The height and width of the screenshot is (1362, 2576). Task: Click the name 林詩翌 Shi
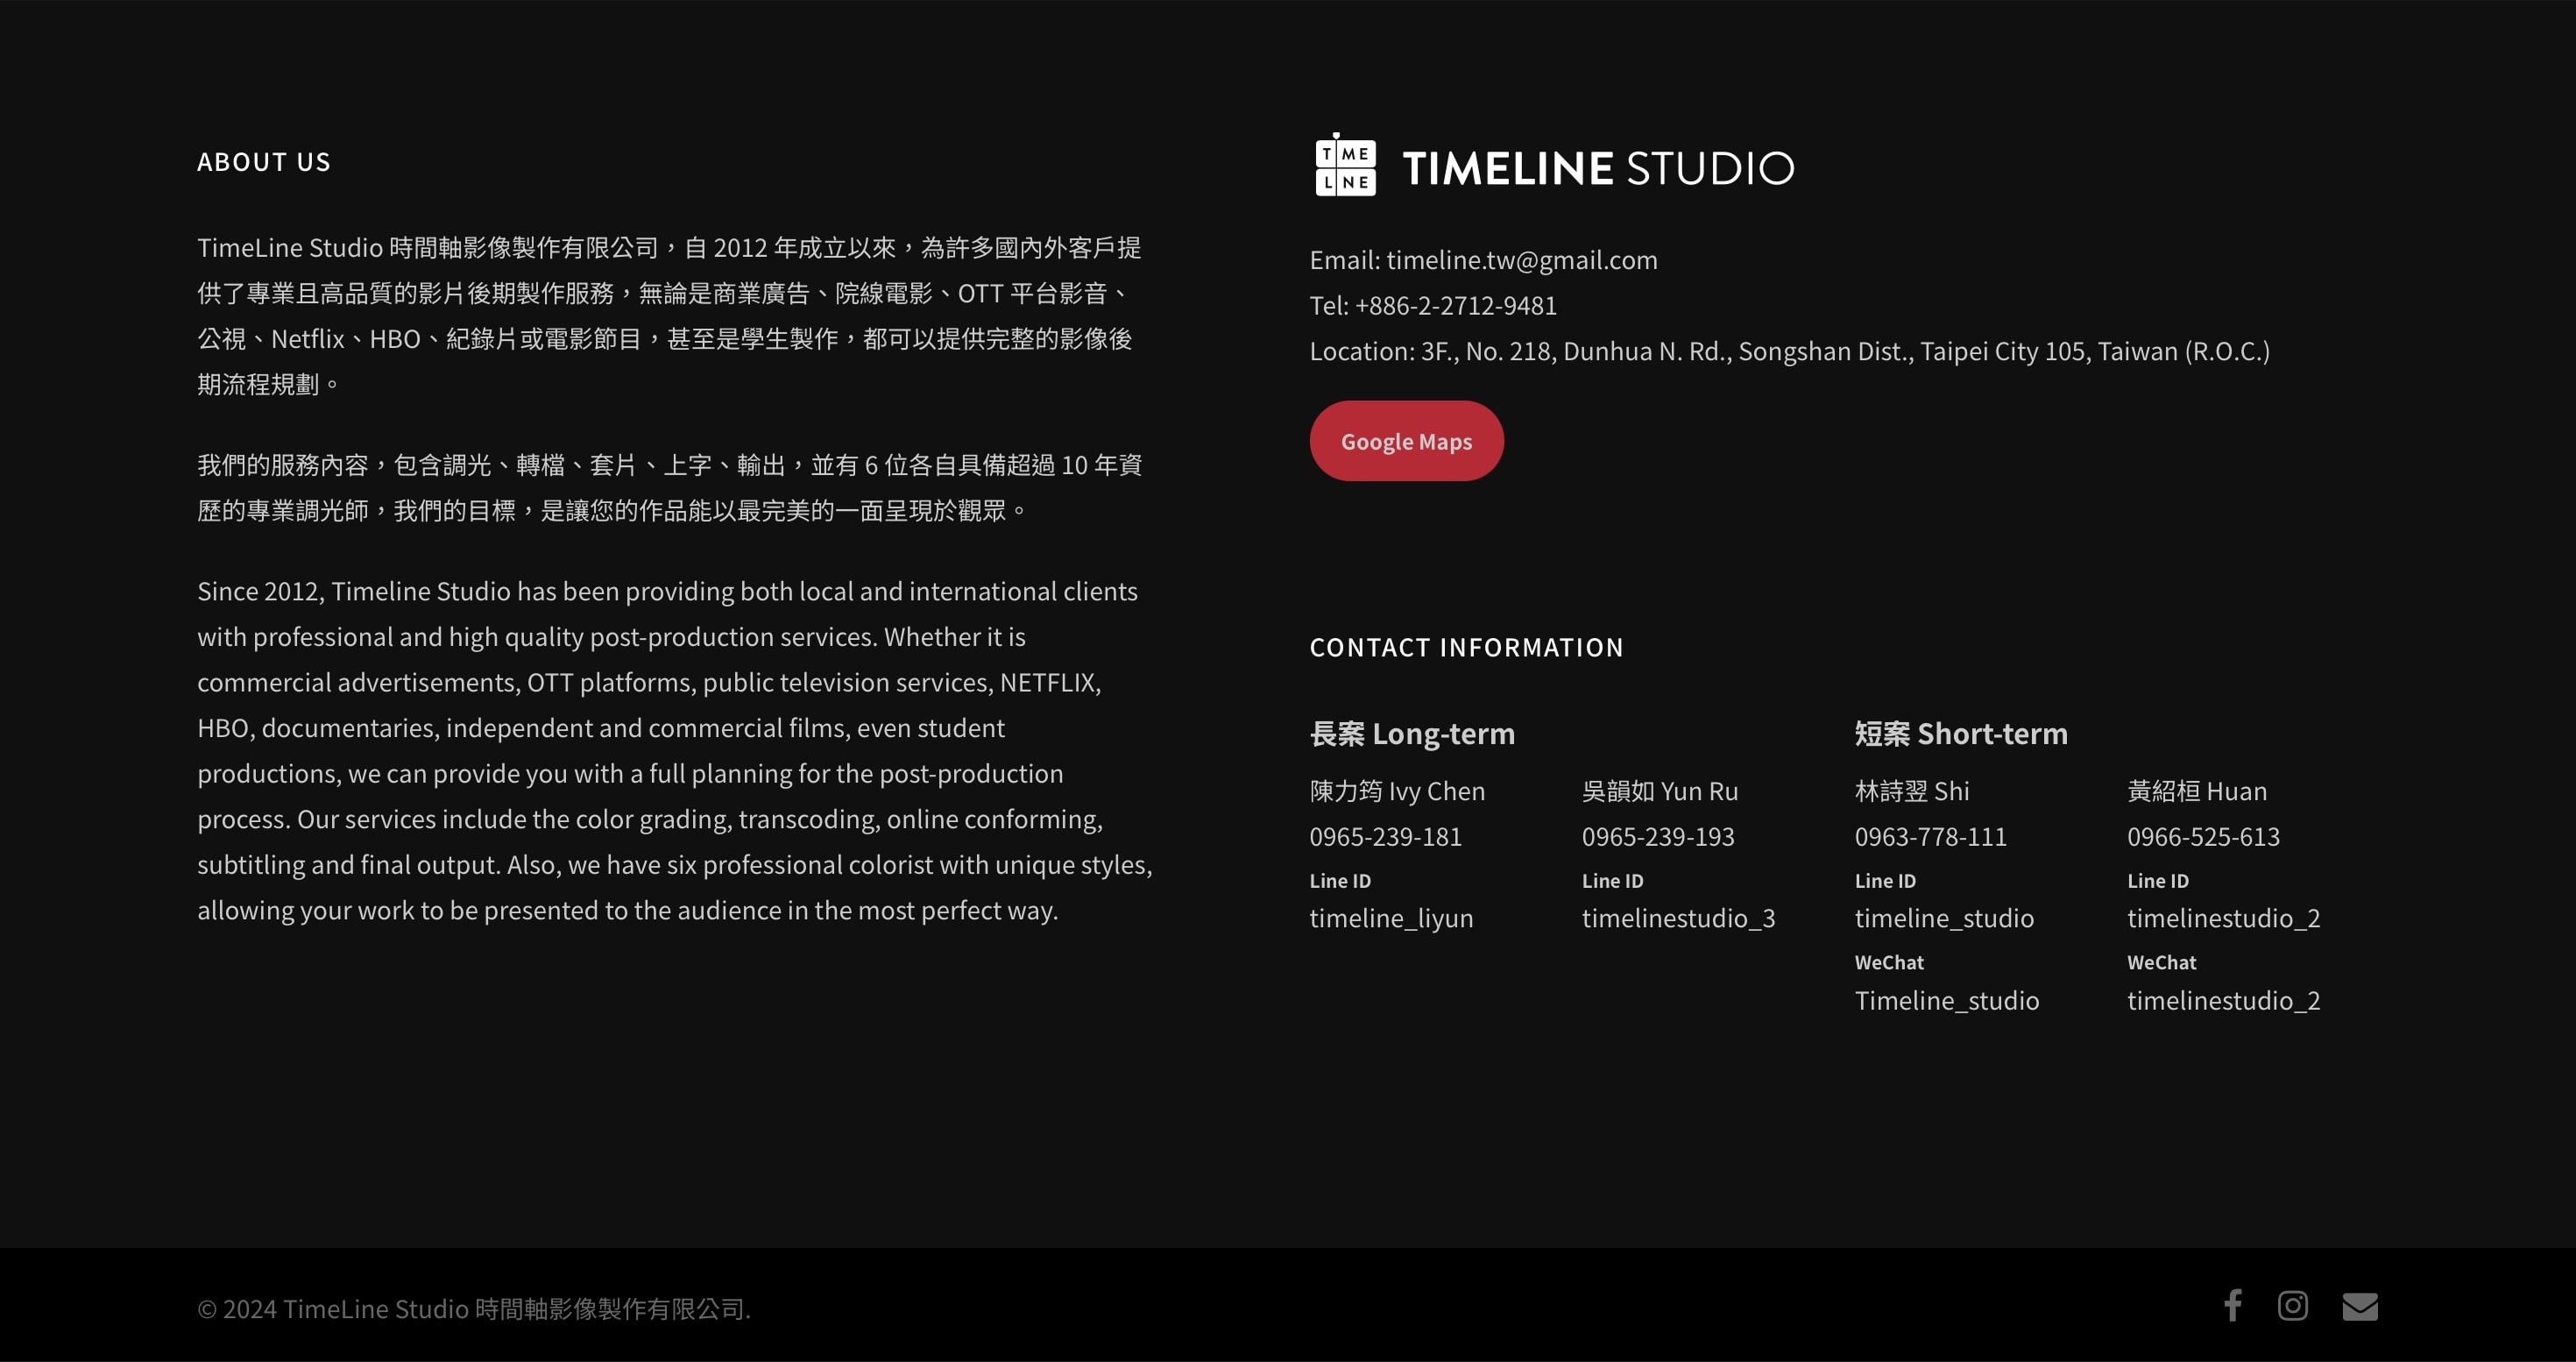pyautogui.click(x=1912, y=791)
